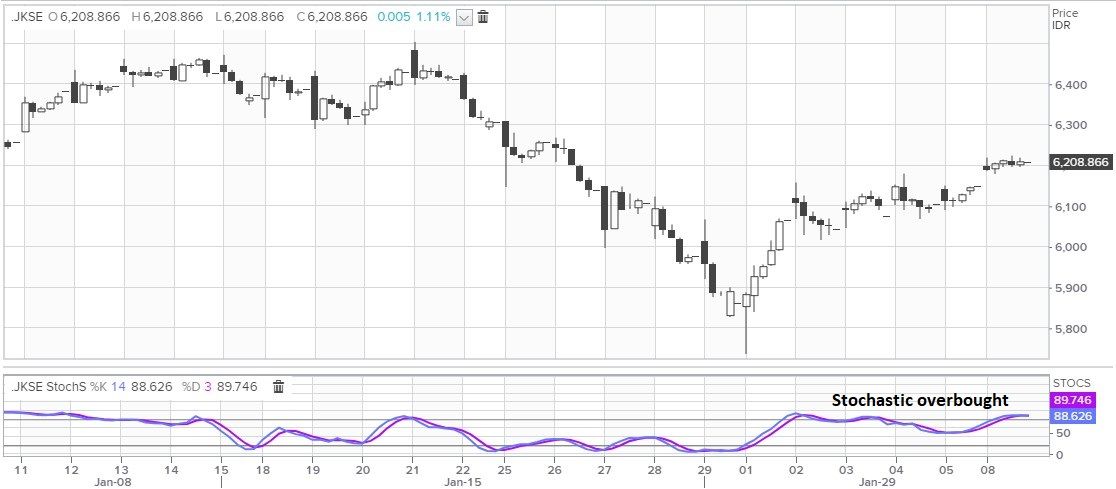
Task: Click the %K 14 parameter label
Action: click(107, 387)
